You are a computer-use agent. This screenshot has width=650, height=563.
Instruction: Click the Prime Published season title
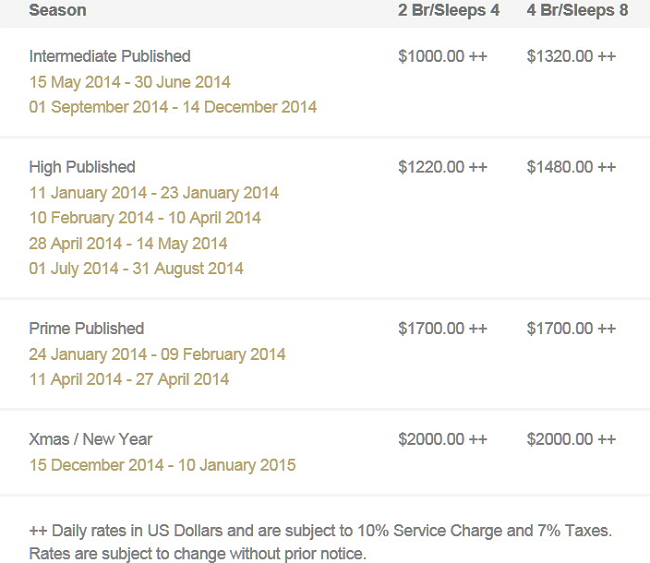[x=87, y=328]
